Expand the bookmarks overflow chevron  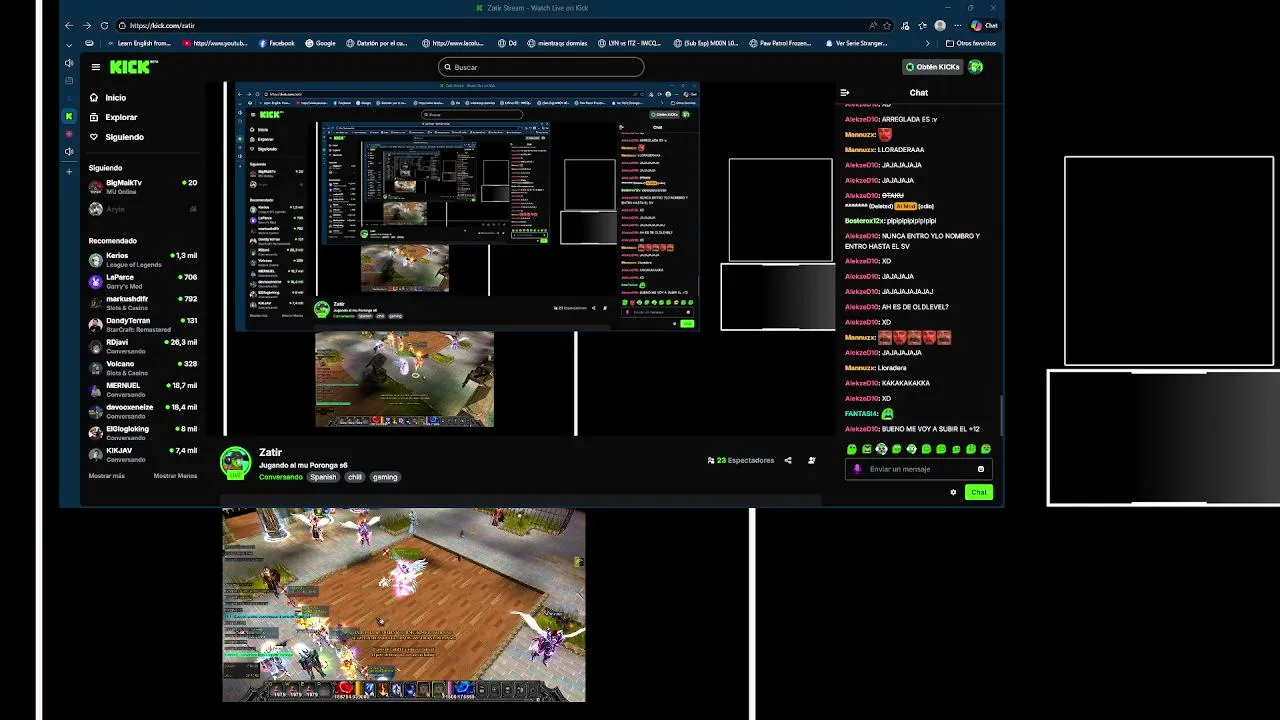pos(929,44)
